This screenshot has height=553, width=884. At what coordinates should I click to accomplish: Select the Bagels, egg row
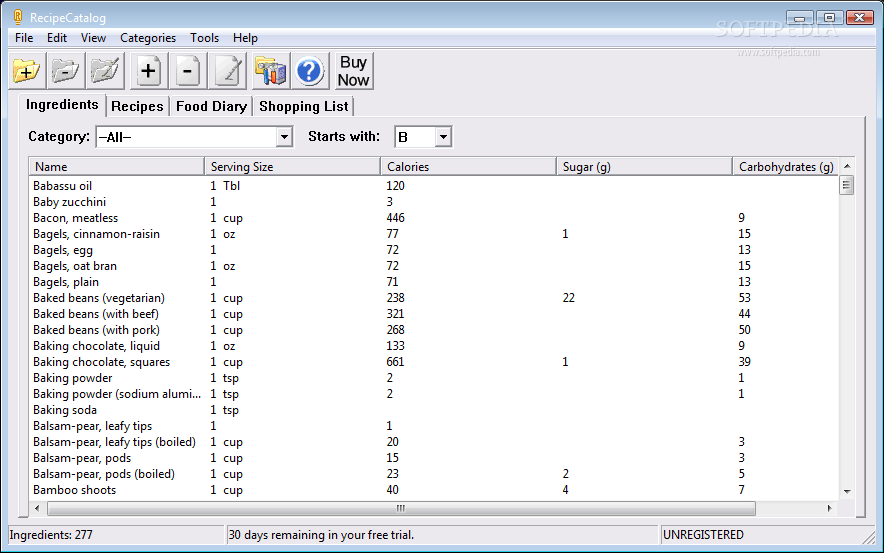point(434,250)
